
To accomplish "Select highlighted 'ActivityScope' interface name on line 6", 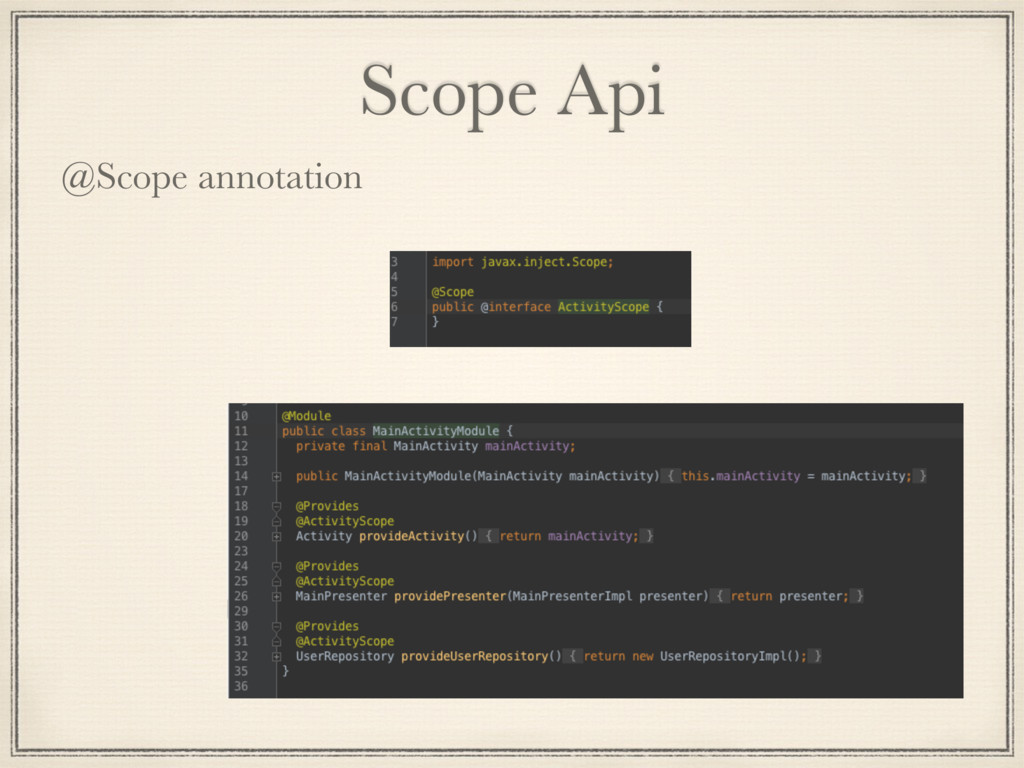I will point(603,307).
